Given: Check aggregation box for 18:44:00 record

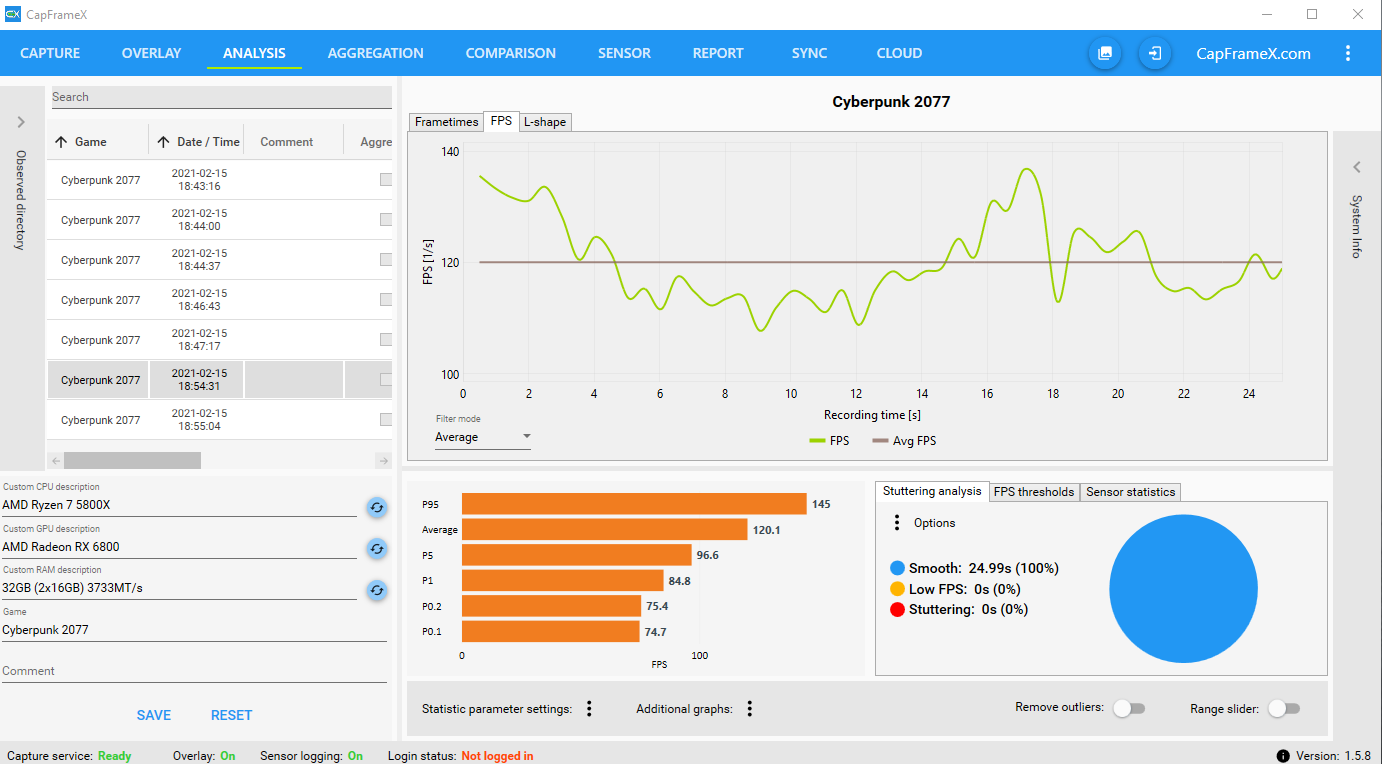Looking at the screenshot, I should coord(386,220).
